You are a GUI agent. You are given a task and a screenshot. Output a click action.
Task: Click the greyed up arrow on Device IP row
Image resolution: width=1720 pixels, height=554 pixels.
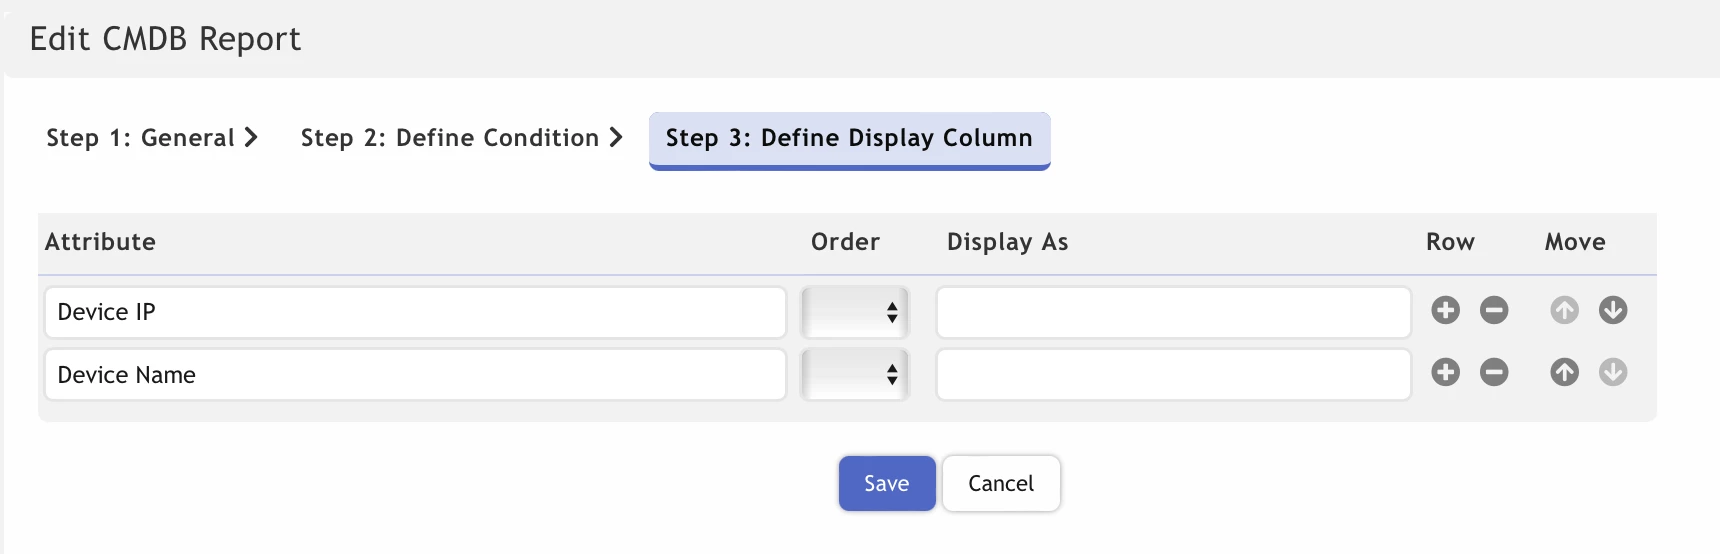click(1565, 310)
